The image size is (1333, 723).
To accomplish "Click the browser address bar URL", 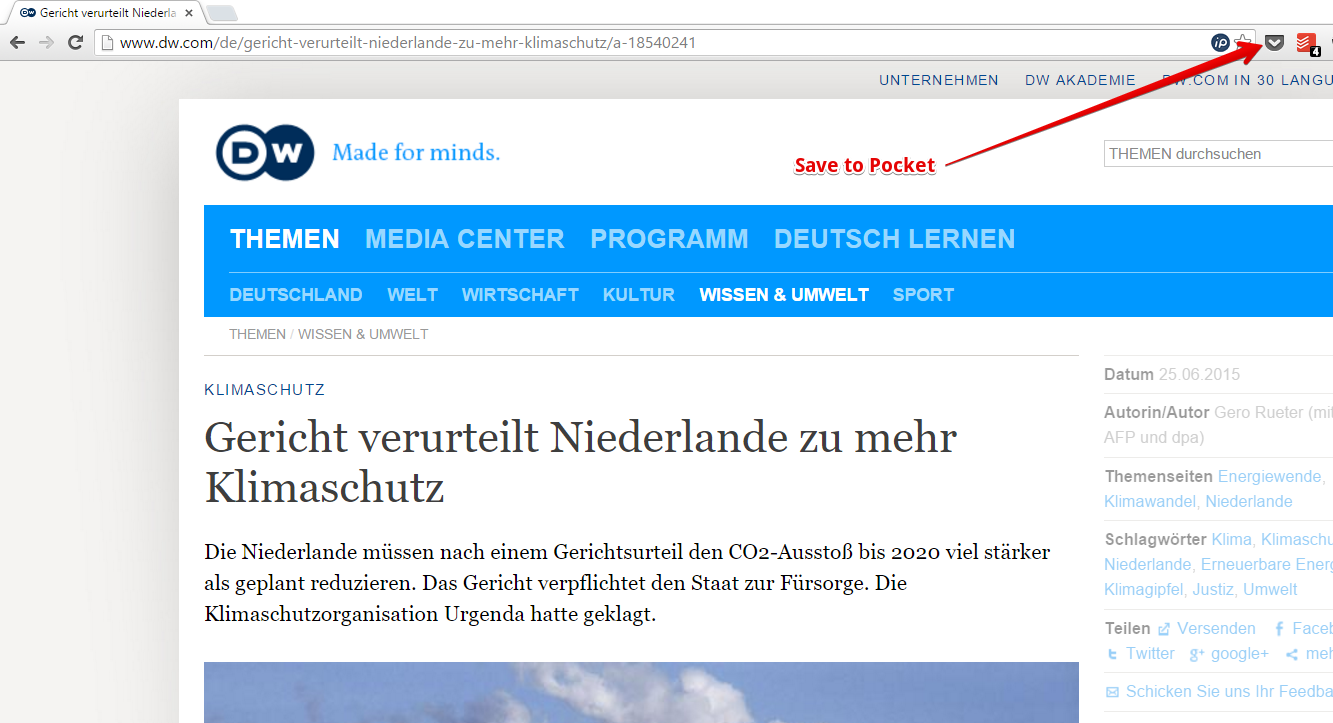I will [x=408, y=43].
